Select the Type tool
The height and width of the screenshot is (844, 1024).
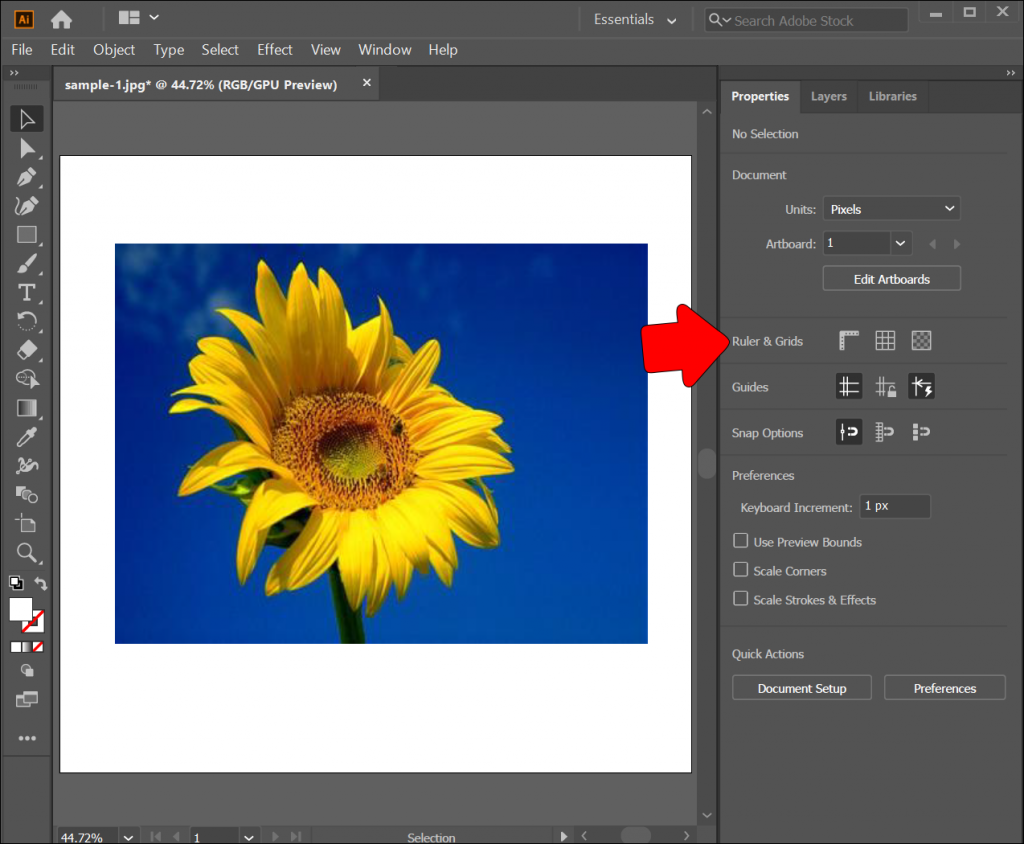(26, 293)
